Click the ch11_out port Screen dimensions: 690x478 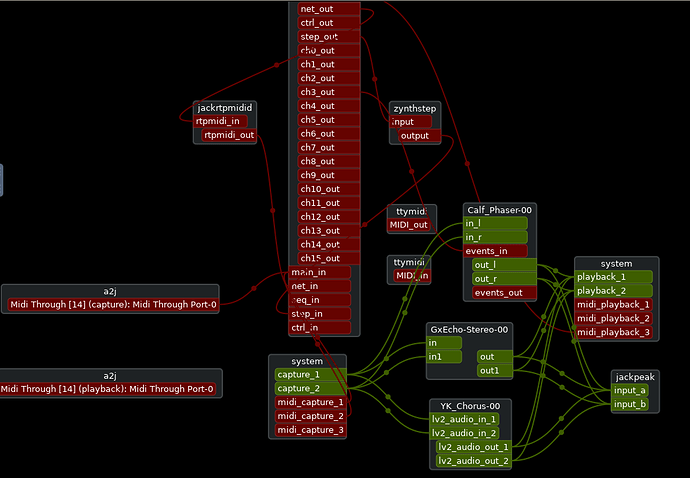pyautogui.click(x=329, y=203)
